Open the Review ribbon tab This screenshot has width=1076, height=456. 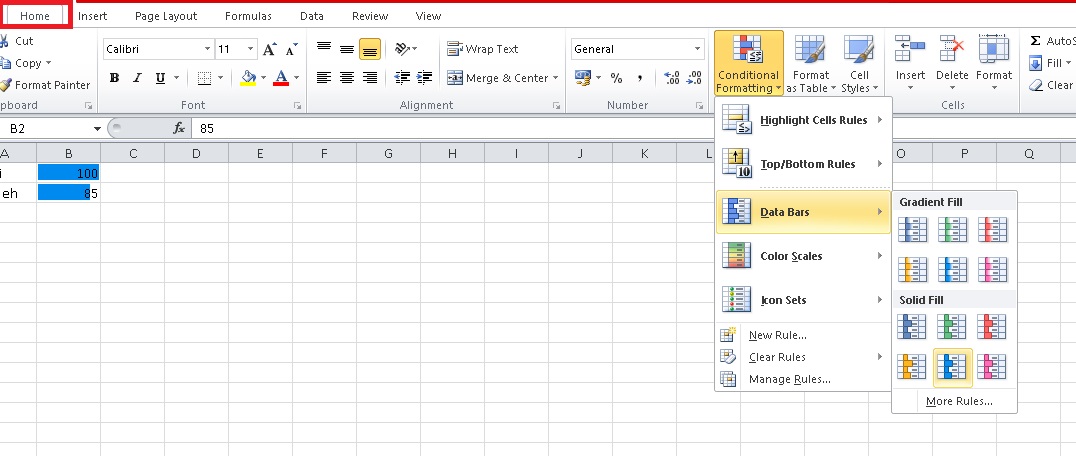pyautogui.click(x=370, y=16)
